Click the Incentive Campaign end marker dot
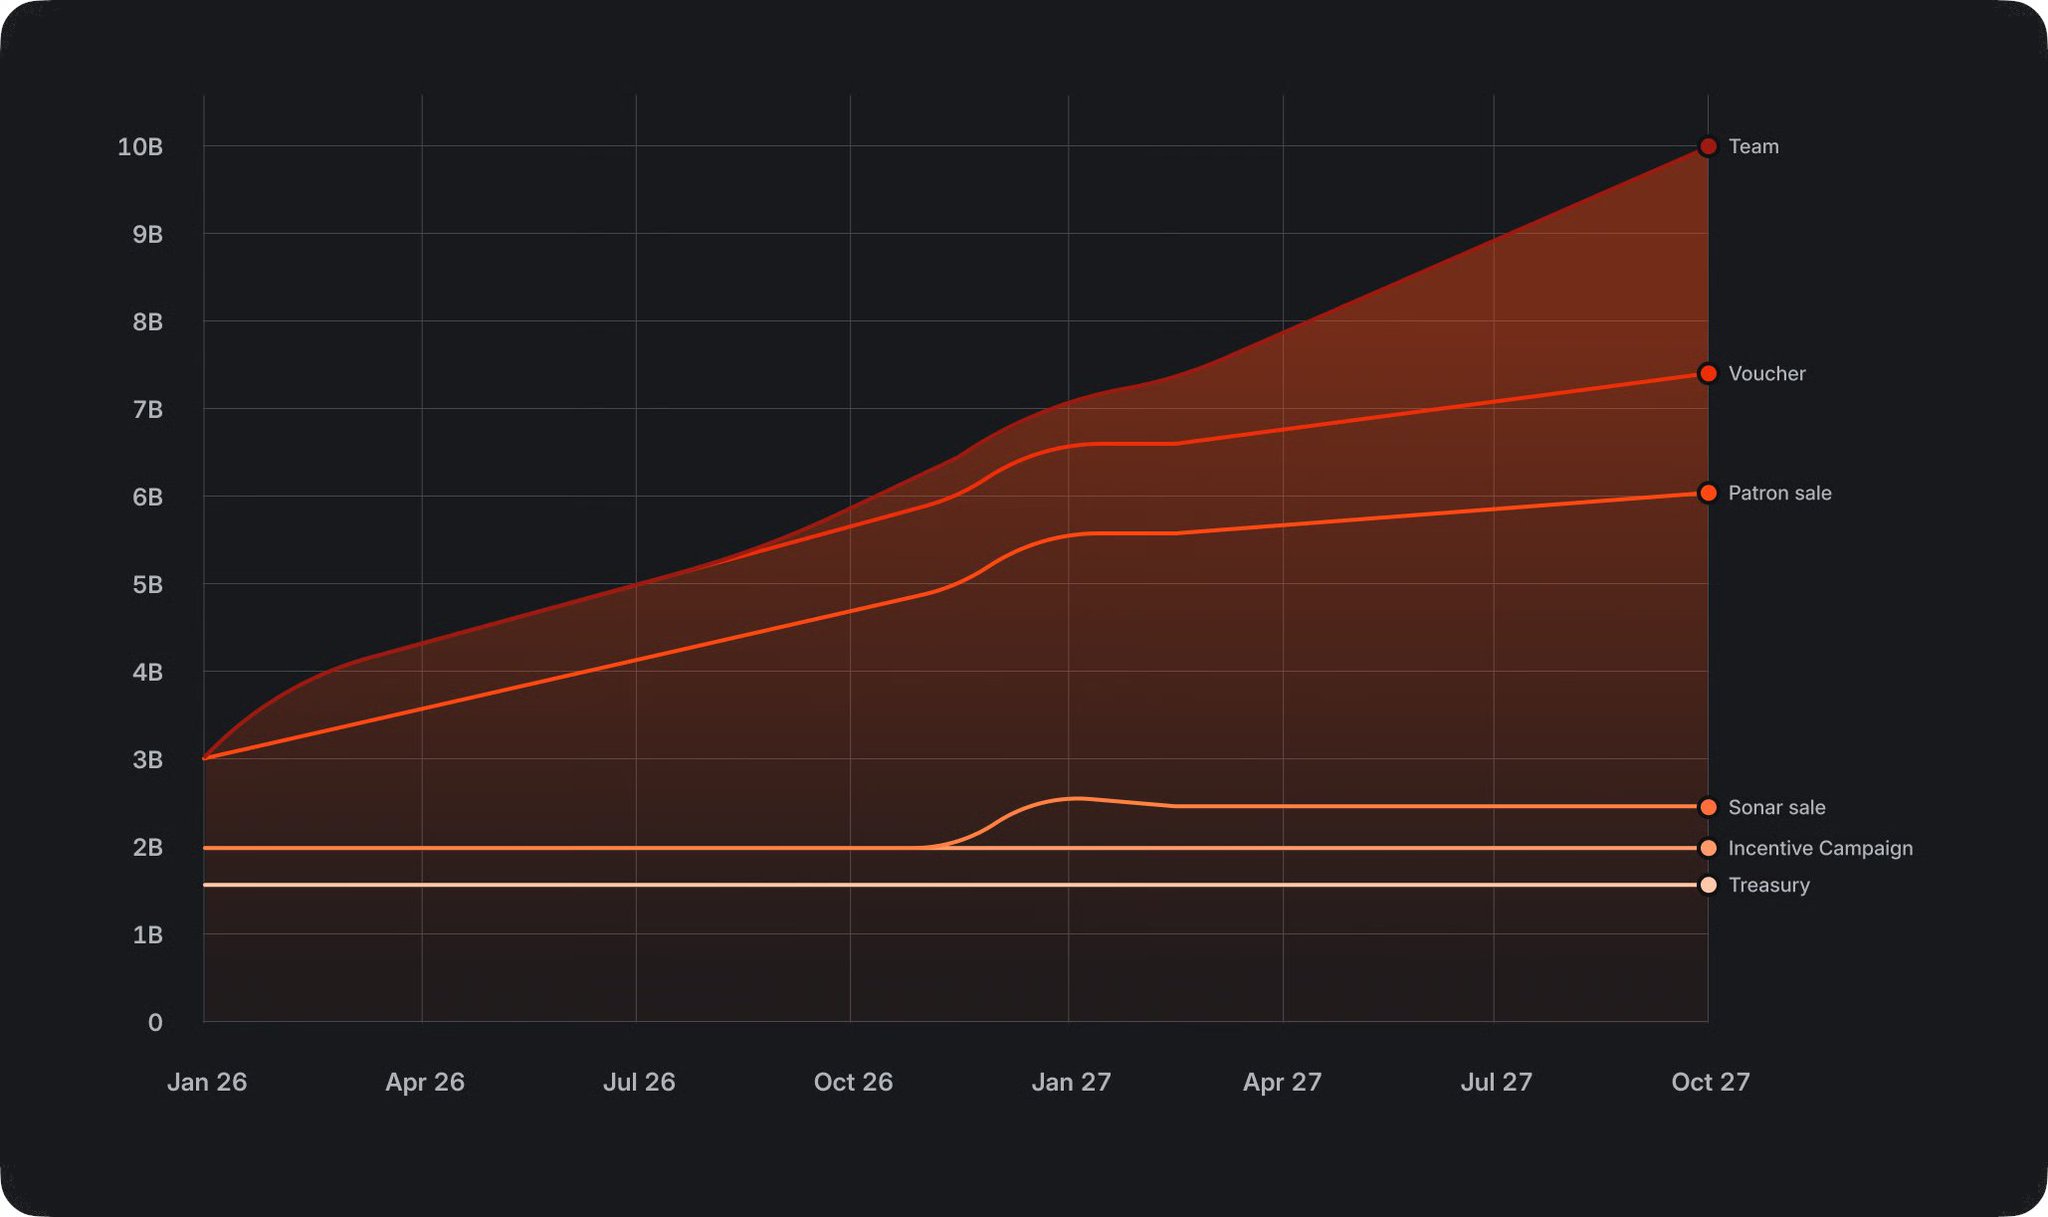The height and width of the screenshot is (1217, 2048). tap(1708, 848)
